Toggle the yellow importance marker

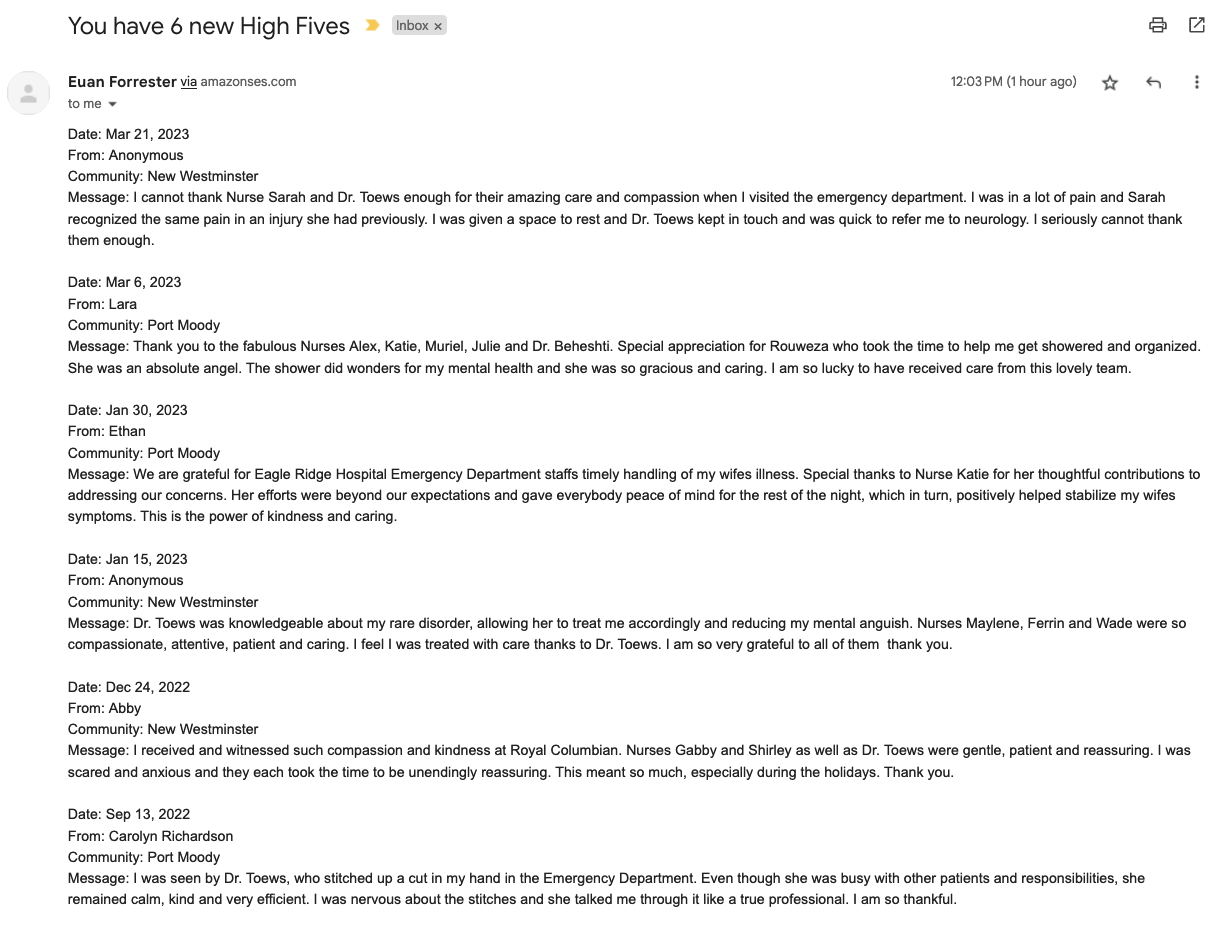tap(372, 26)
